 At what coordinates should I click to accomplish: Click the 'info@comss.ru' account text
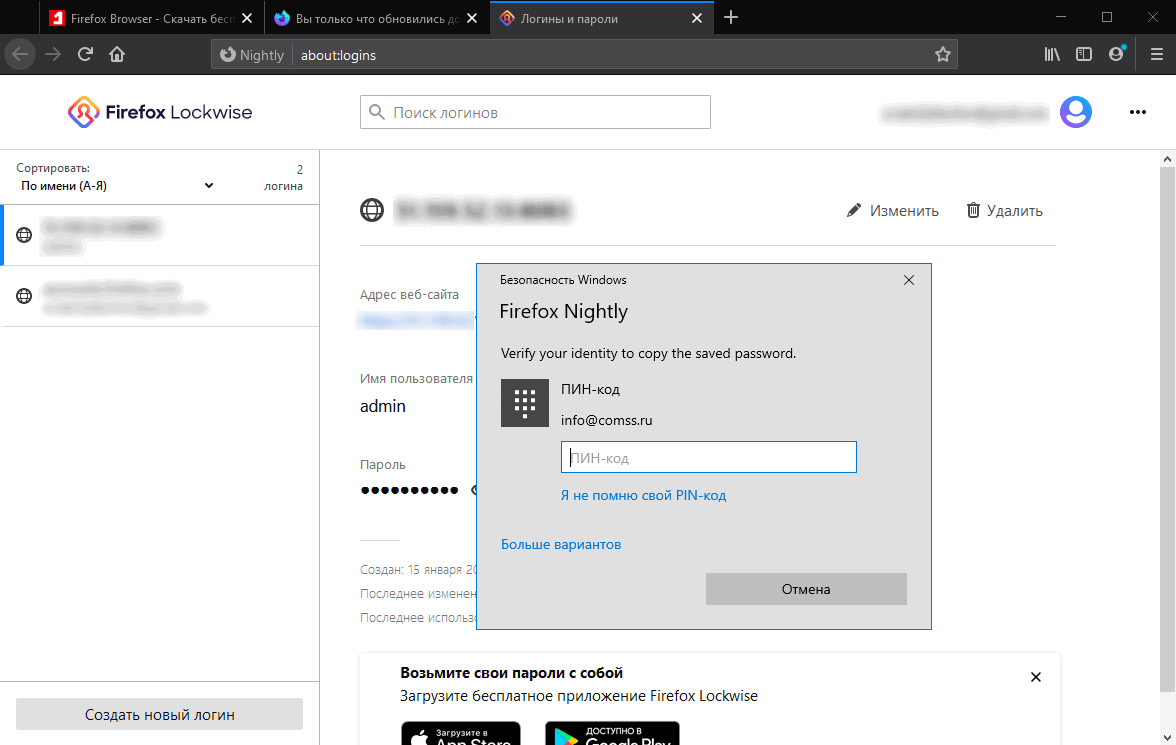607,420
